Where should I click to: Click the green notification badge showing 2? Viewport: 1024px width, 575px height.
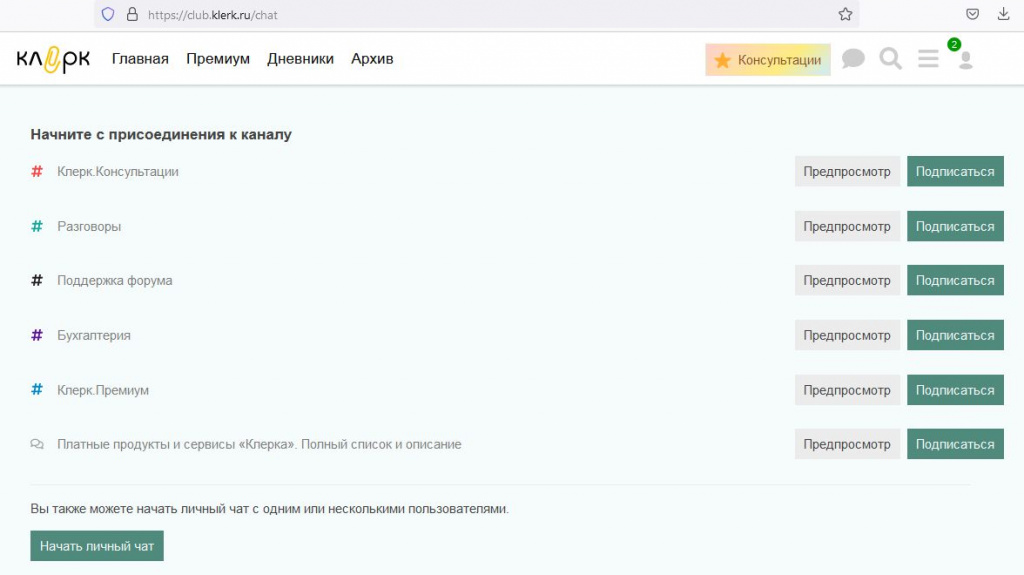pos(954,44)
